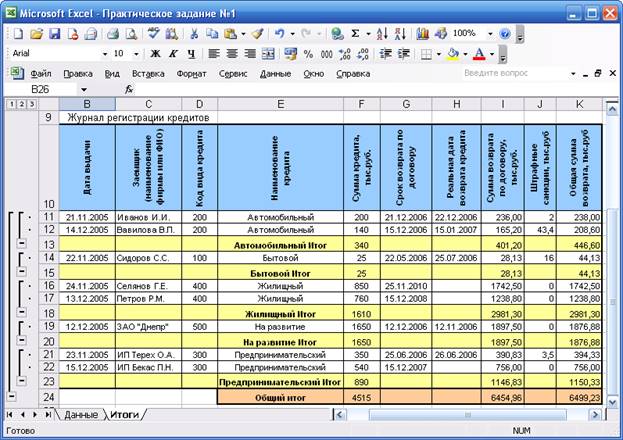Collapse the overall outline at row 24

click(x=12, y=396)
